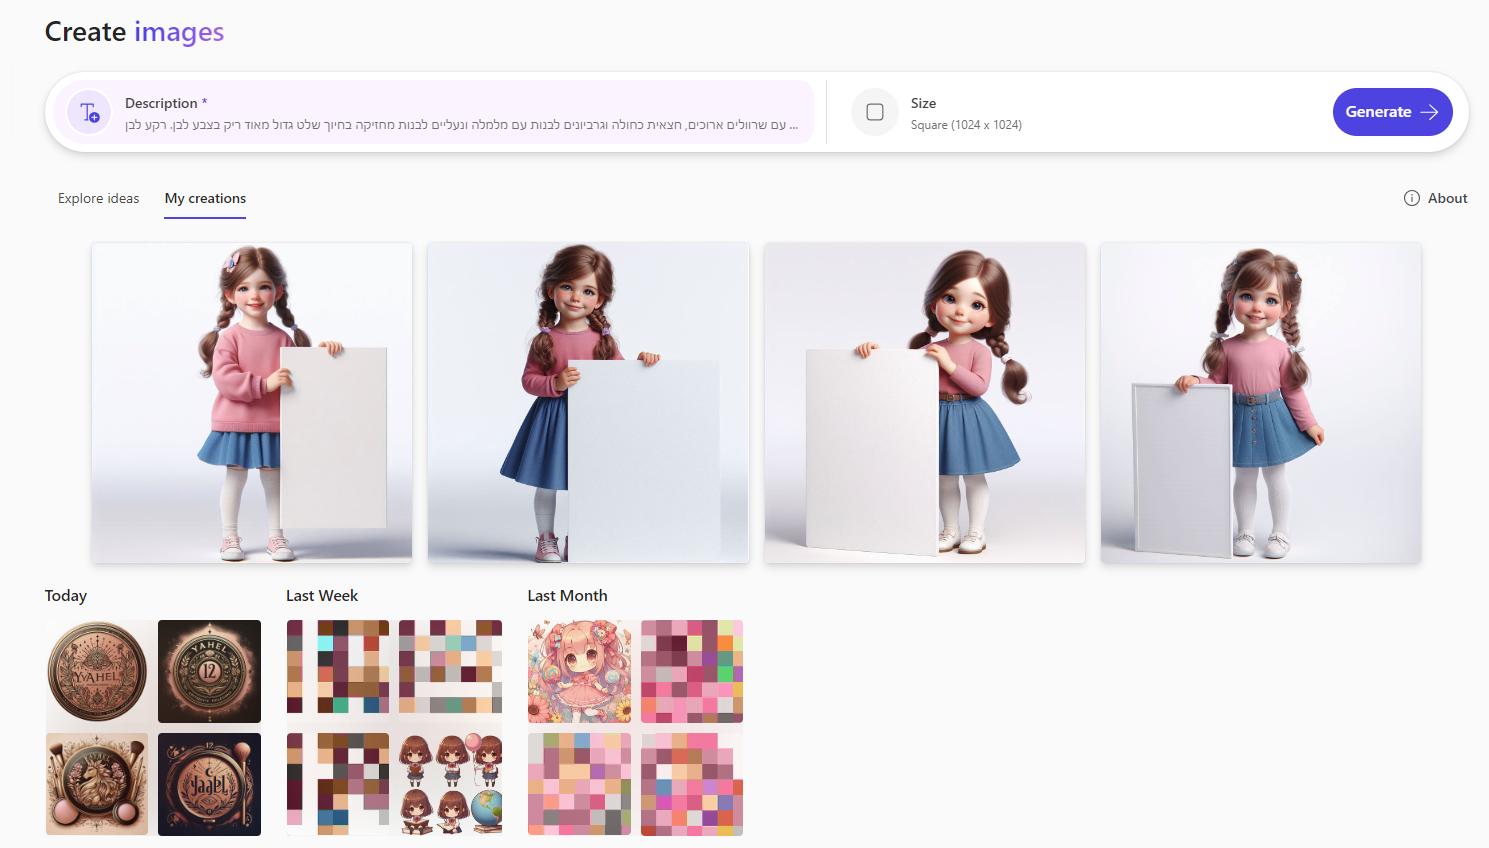Open the dark YAHEL 12 emblem thumbnail
Viewport: 1489px width, 848px height.
209,671
